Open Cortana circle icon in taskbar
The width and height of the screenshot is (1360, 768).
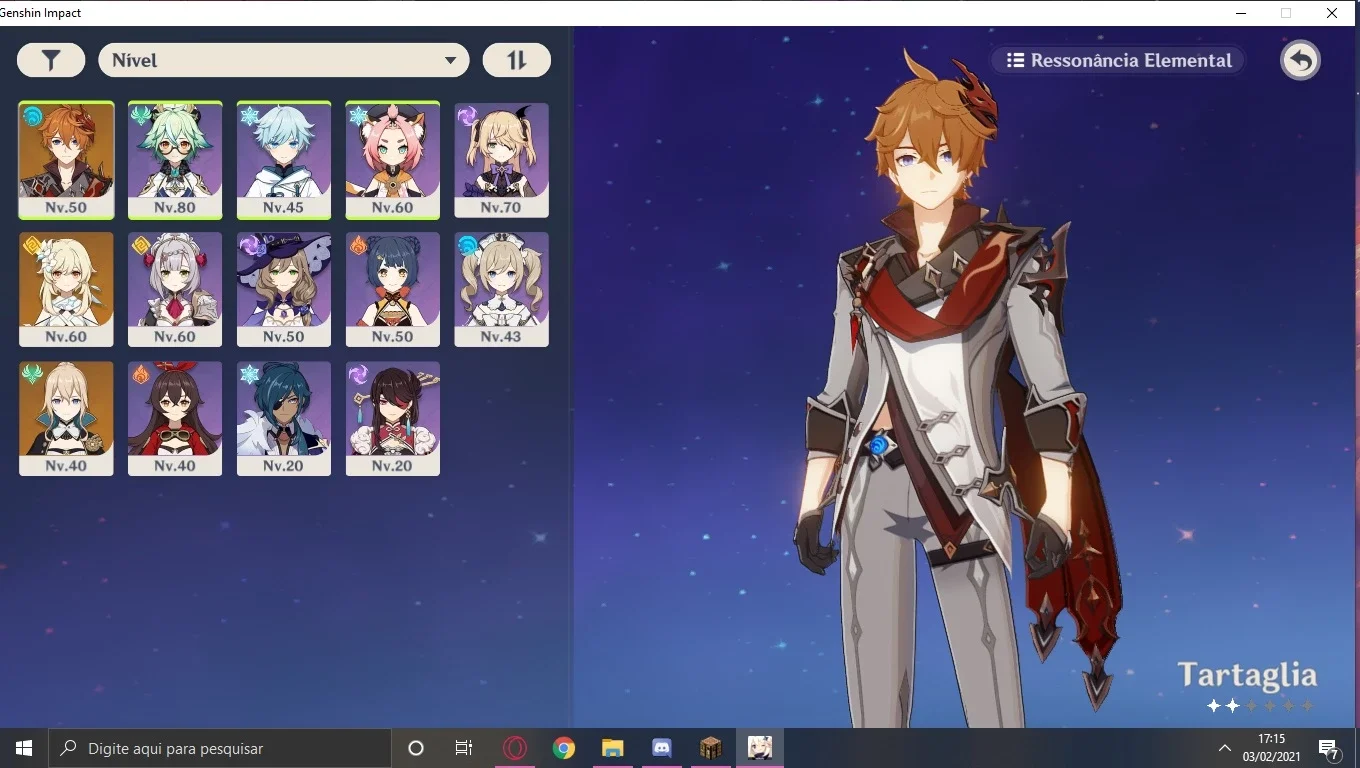click(416, 748)
